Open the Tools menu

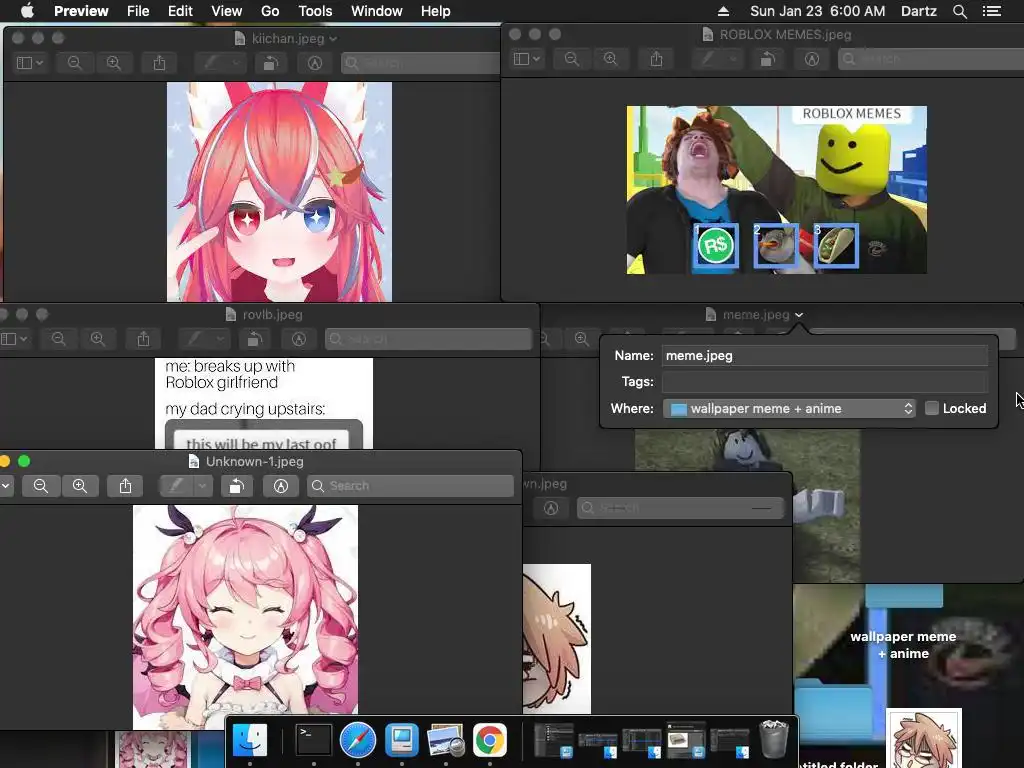[315, 11]
